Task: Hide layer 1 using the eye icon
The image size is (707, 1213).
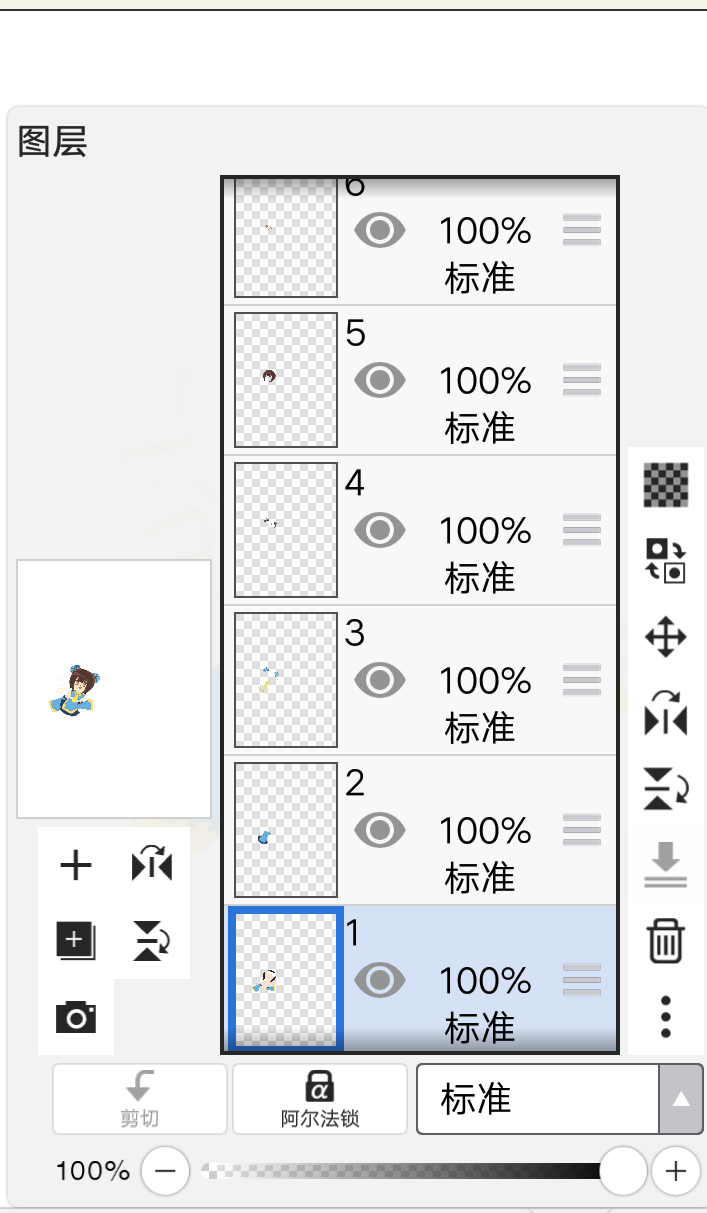Action: [379, 980]
